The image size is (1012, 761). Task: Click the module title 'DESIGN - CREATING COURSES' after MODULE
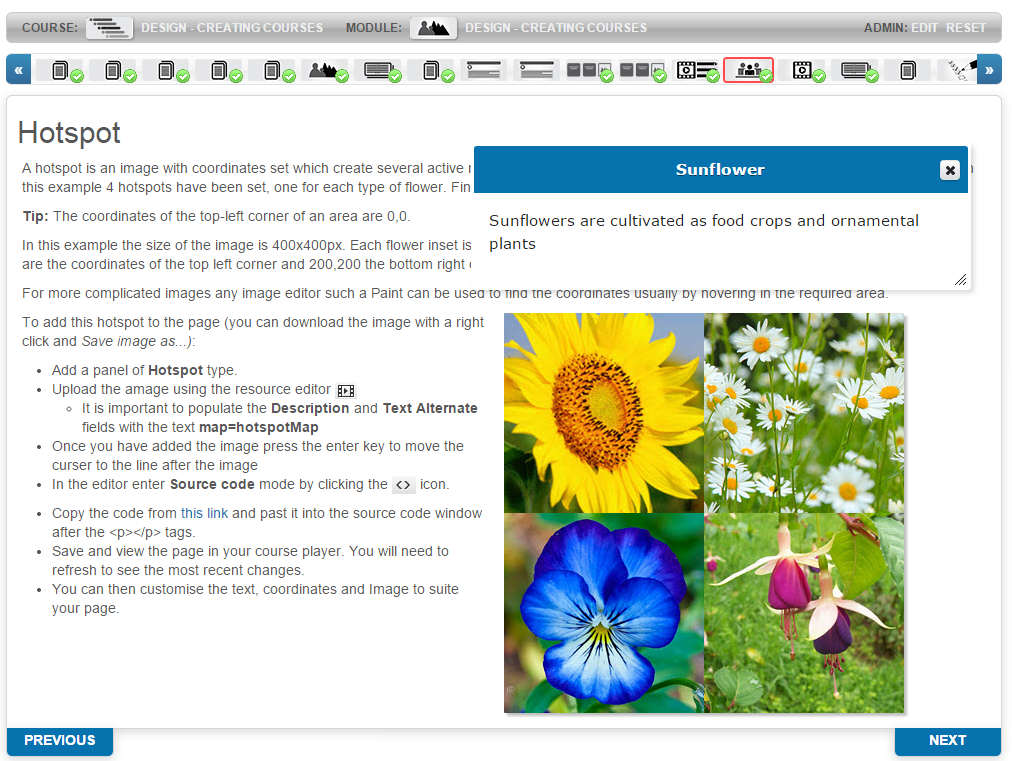[x=556, y=28]
